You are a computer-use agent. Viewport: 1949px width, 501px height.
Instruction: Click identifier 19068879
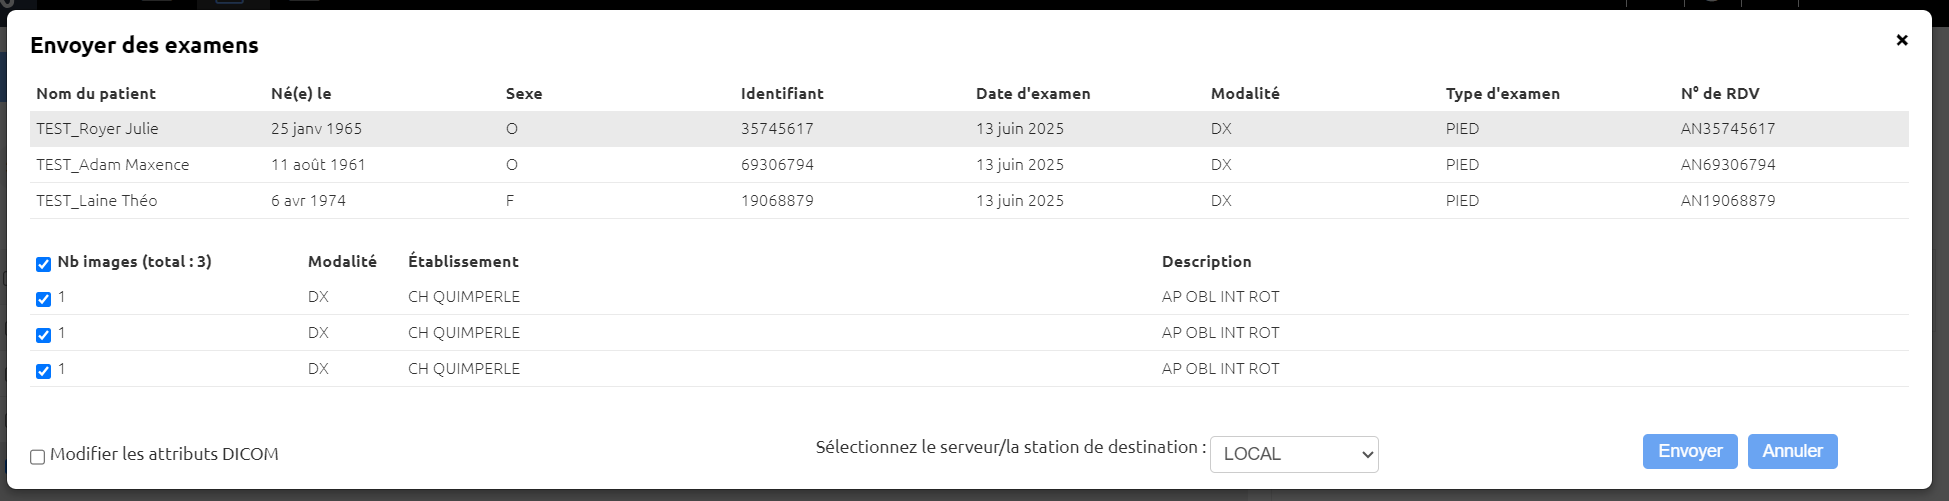click(x=777, y=201)
